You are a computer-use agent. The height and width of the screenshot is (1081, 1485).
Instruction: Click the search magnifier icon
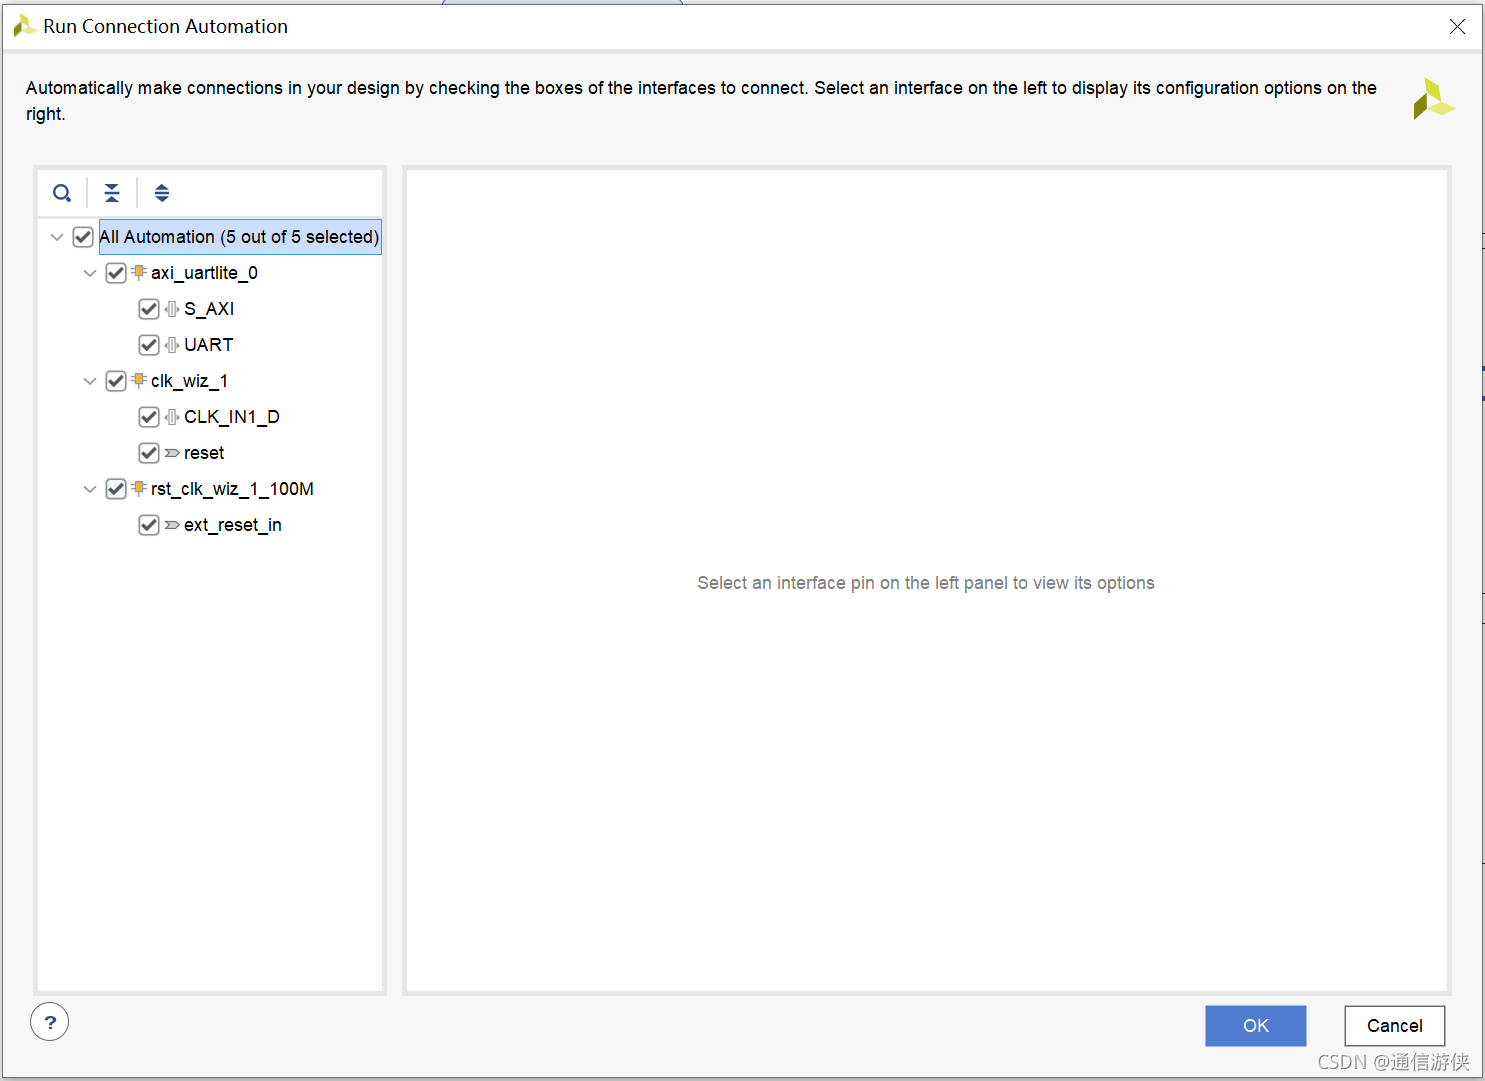pyautogui.click(x=62, y=193)
